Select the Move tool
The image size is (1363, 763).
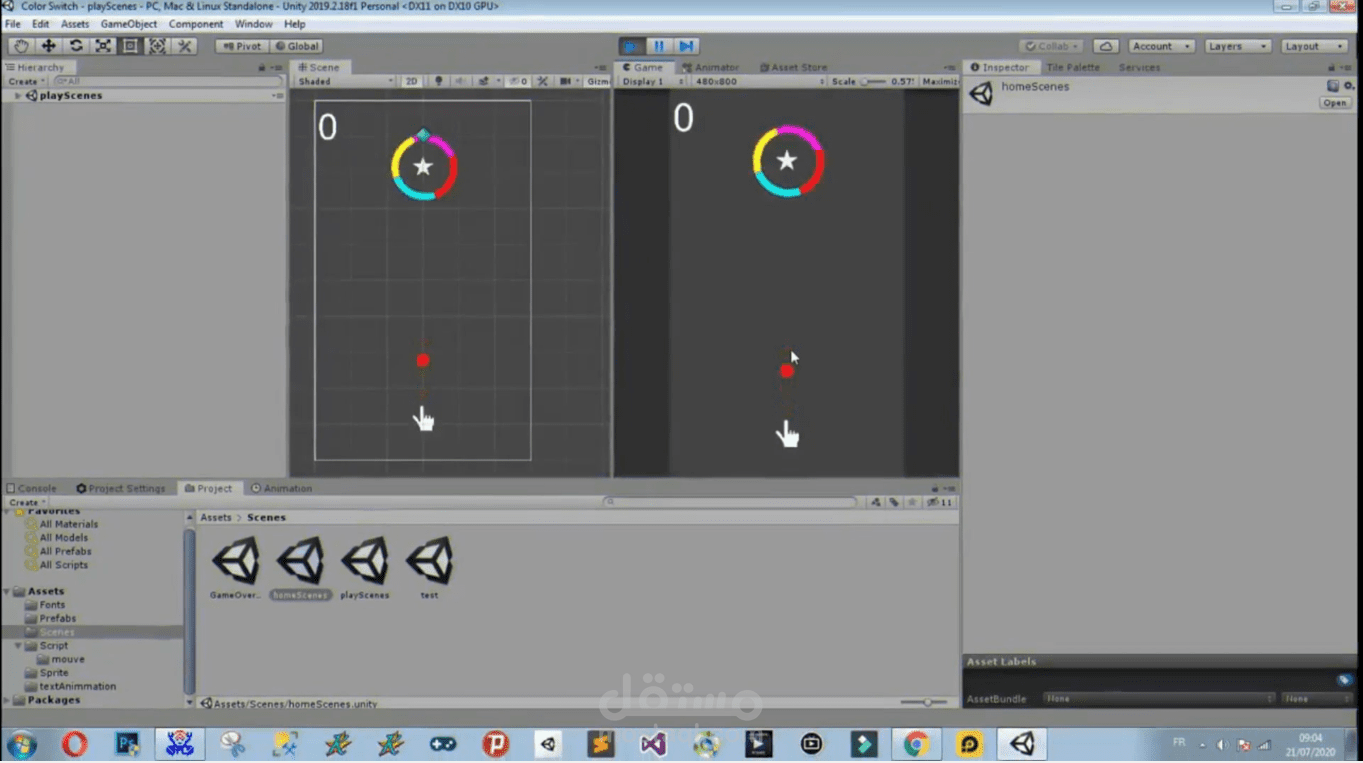[x=48, y=46]
